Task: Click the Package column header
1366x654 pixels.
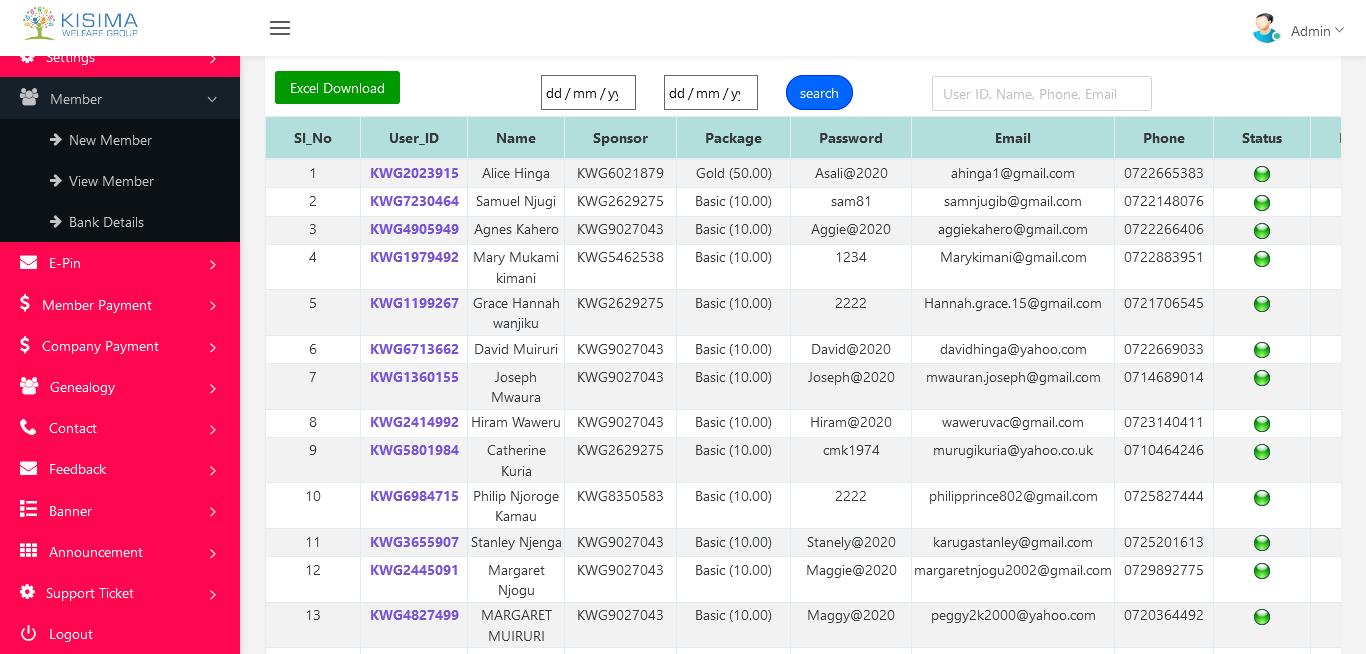Action: pyautogui.click(x=733, y=138)
